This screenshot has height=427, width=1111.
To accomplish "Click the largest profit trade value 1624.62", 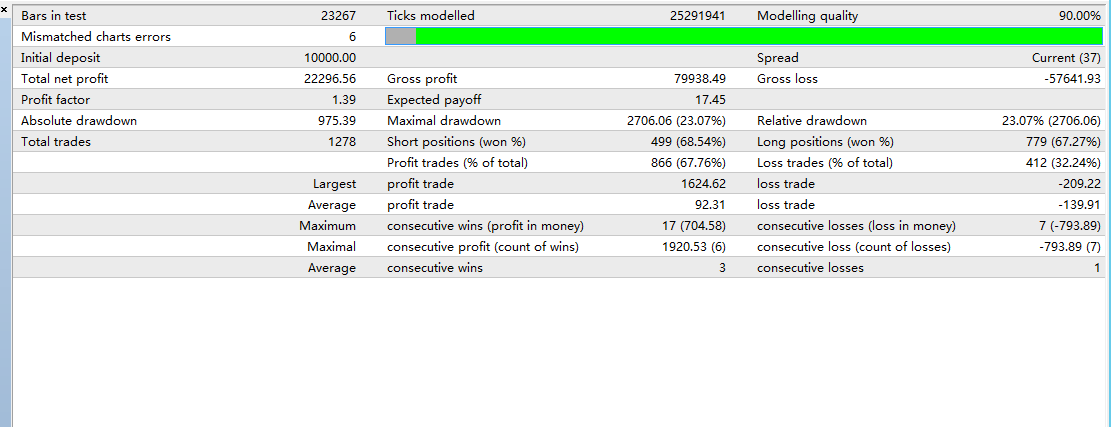I will pyautogui.click(x=703, y=184).
